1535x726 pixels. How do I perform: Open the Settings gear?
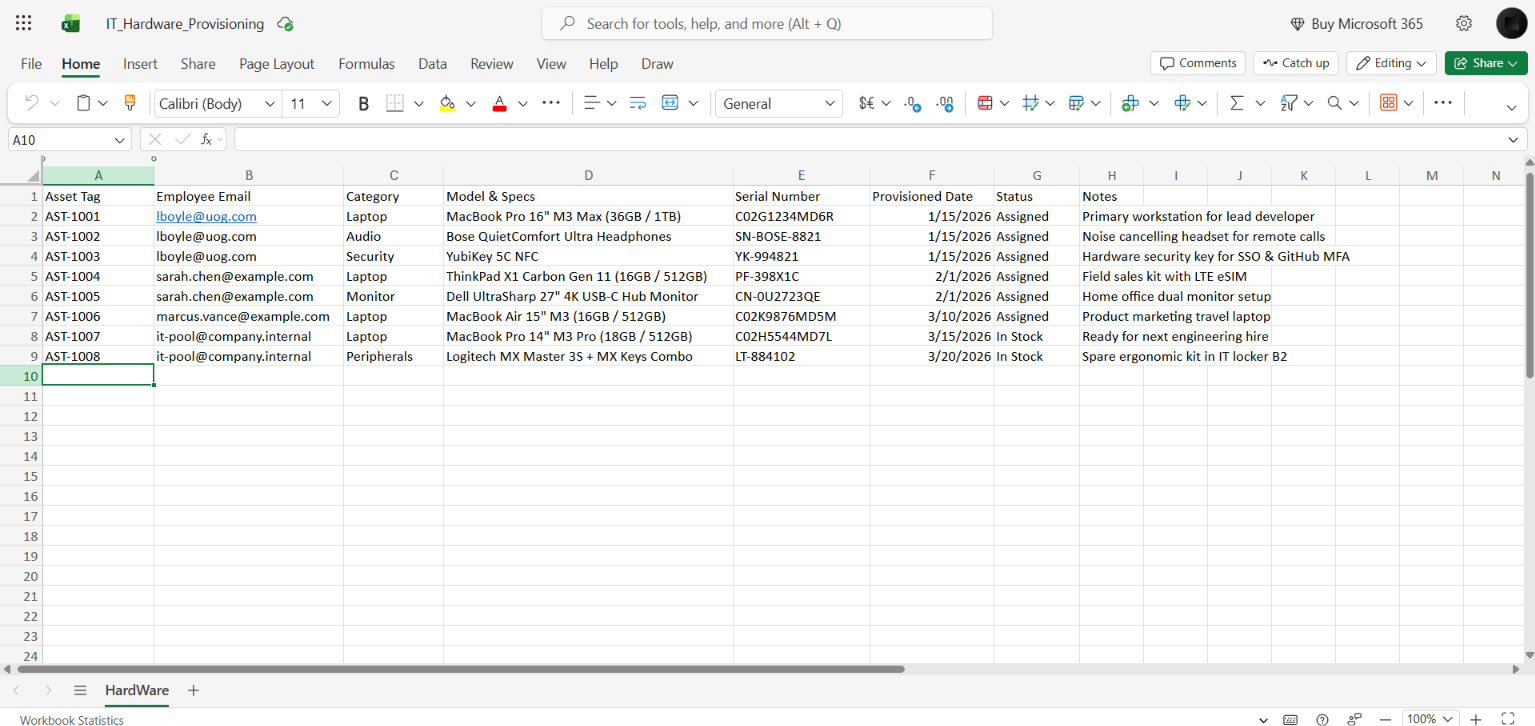[x=1464, y=23]
